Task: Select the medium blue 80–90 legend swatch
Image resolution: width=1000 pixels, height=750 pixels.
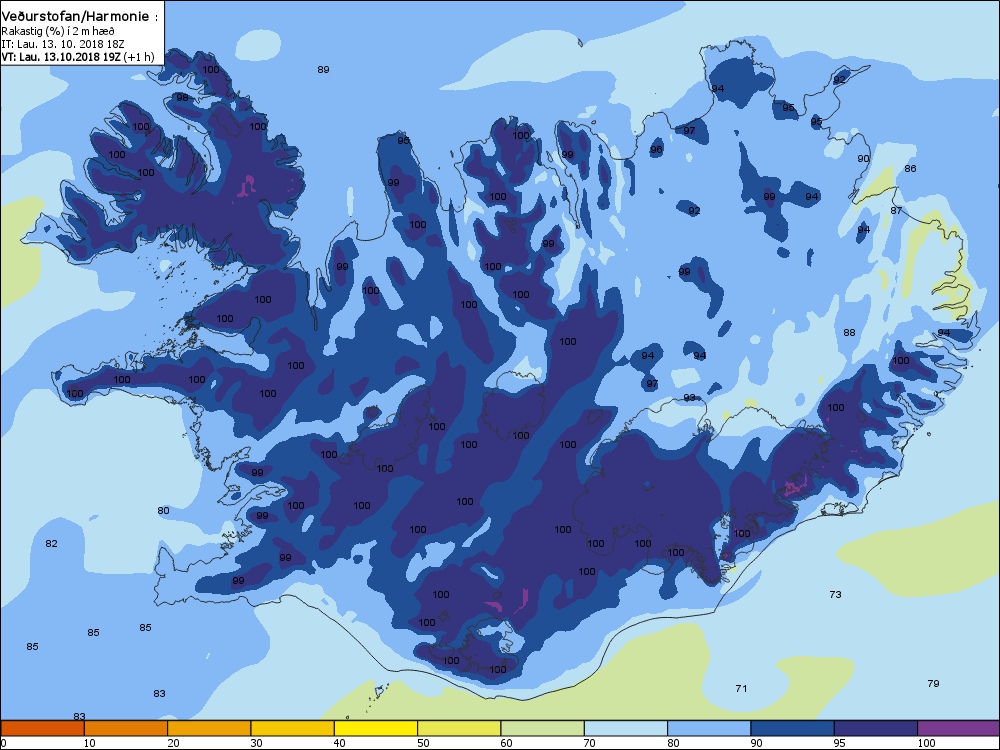Action: coord(709,728)
